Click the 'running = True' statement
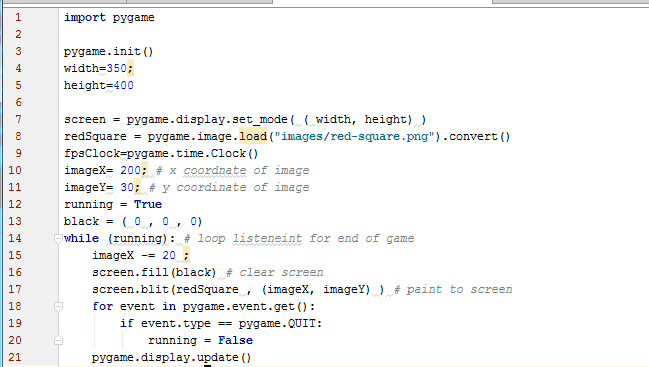649x367 pixels. [113, 204]
